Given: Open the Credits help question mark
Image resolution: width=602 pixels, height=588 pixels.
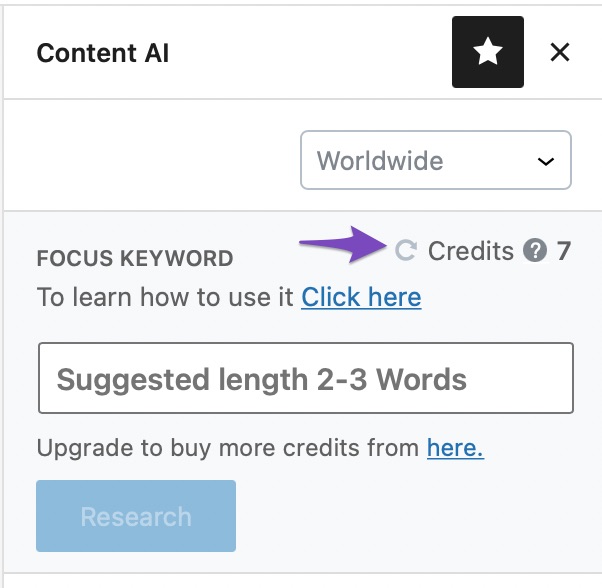Looking at the screenshot, I should (535, 250).
